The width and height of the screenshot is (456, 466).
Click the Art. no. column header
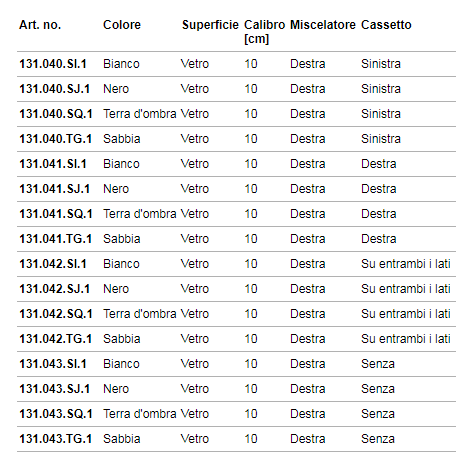tap(40, 25)
